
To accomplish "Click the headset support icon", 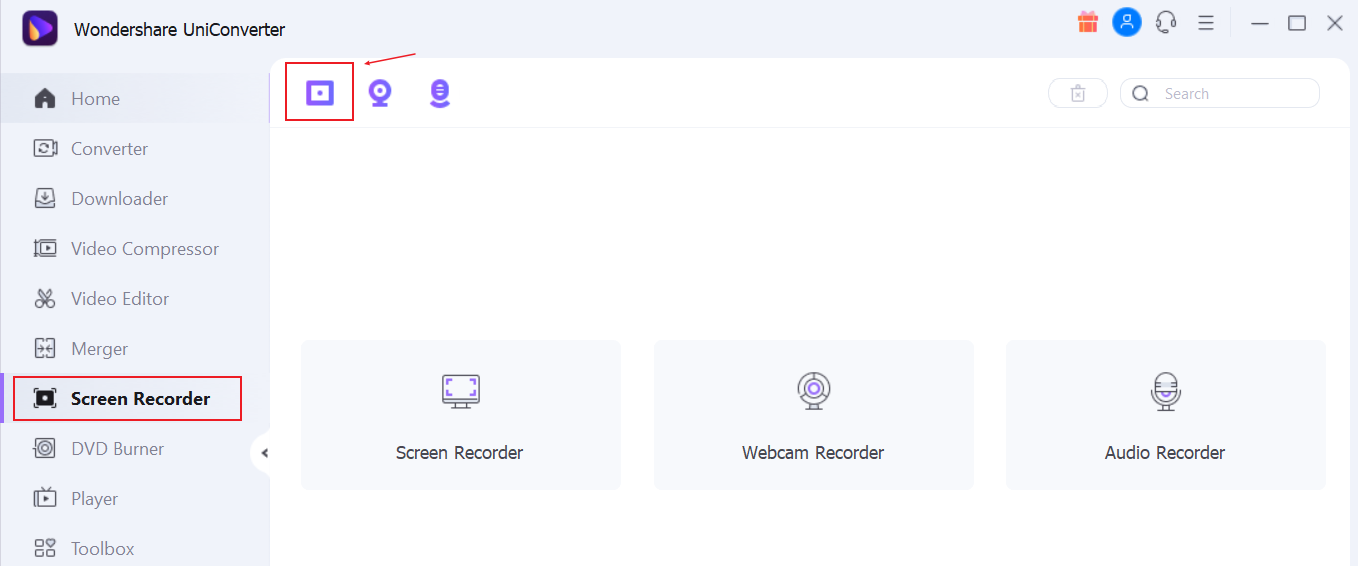I will tap(1165, 23).
